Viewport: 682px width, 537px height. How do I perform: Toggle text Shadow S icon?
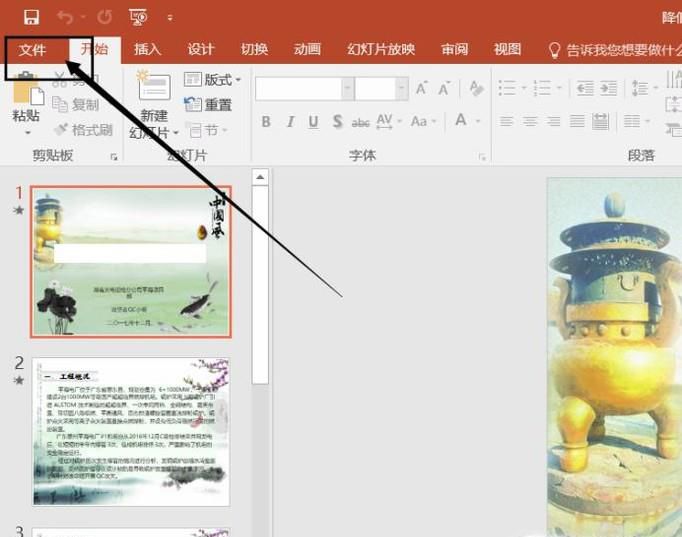tap(338, 121)
